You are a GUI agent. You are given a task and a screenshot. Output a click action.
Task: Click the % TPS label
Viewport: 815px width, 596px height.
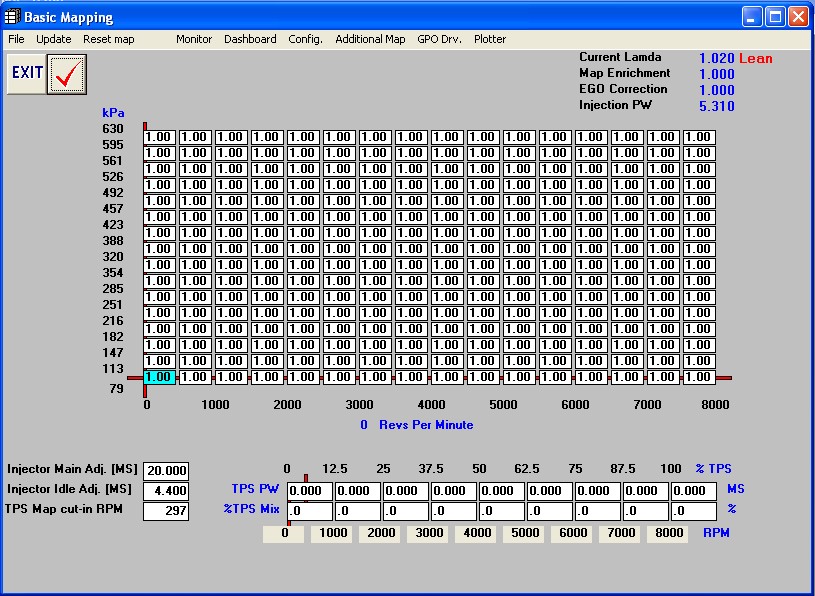[714, 469]
